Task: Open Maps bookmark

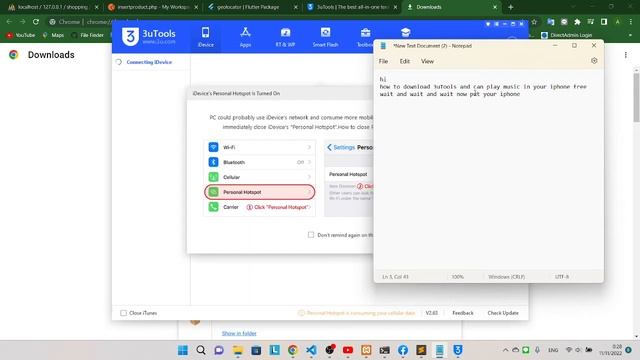Action: 53,35
